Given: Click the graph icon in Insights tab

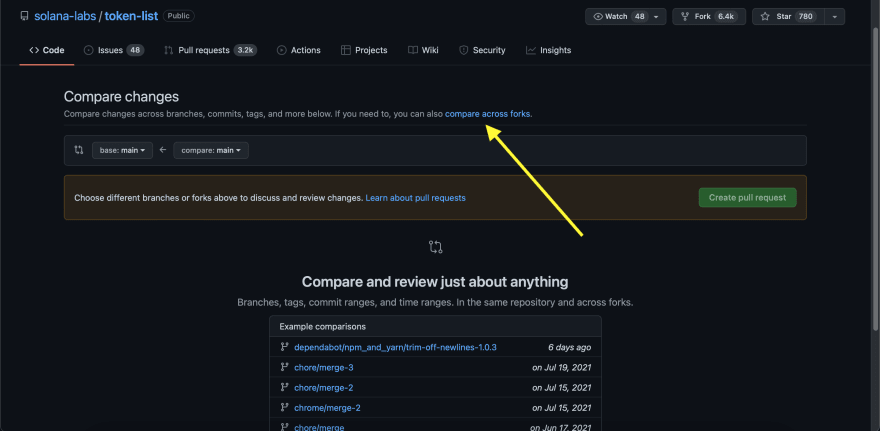Looking at the screenshot, I should (531, 51).
